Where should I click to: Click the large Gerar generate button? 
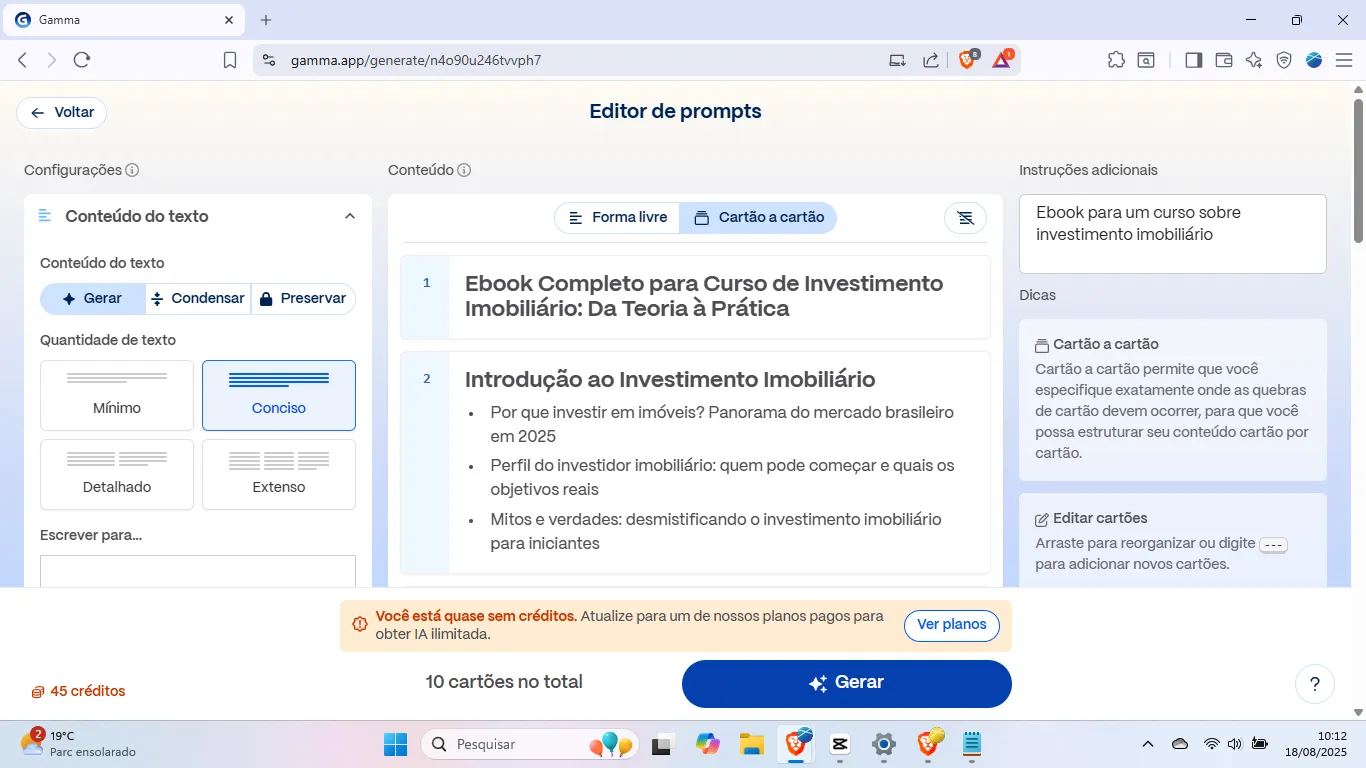point(847,684)
